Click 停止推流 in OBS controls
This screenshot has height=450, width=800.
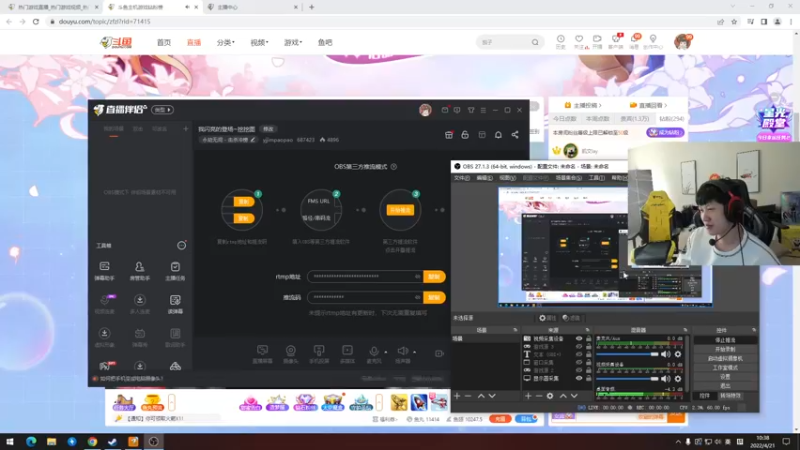pos(725,340)
